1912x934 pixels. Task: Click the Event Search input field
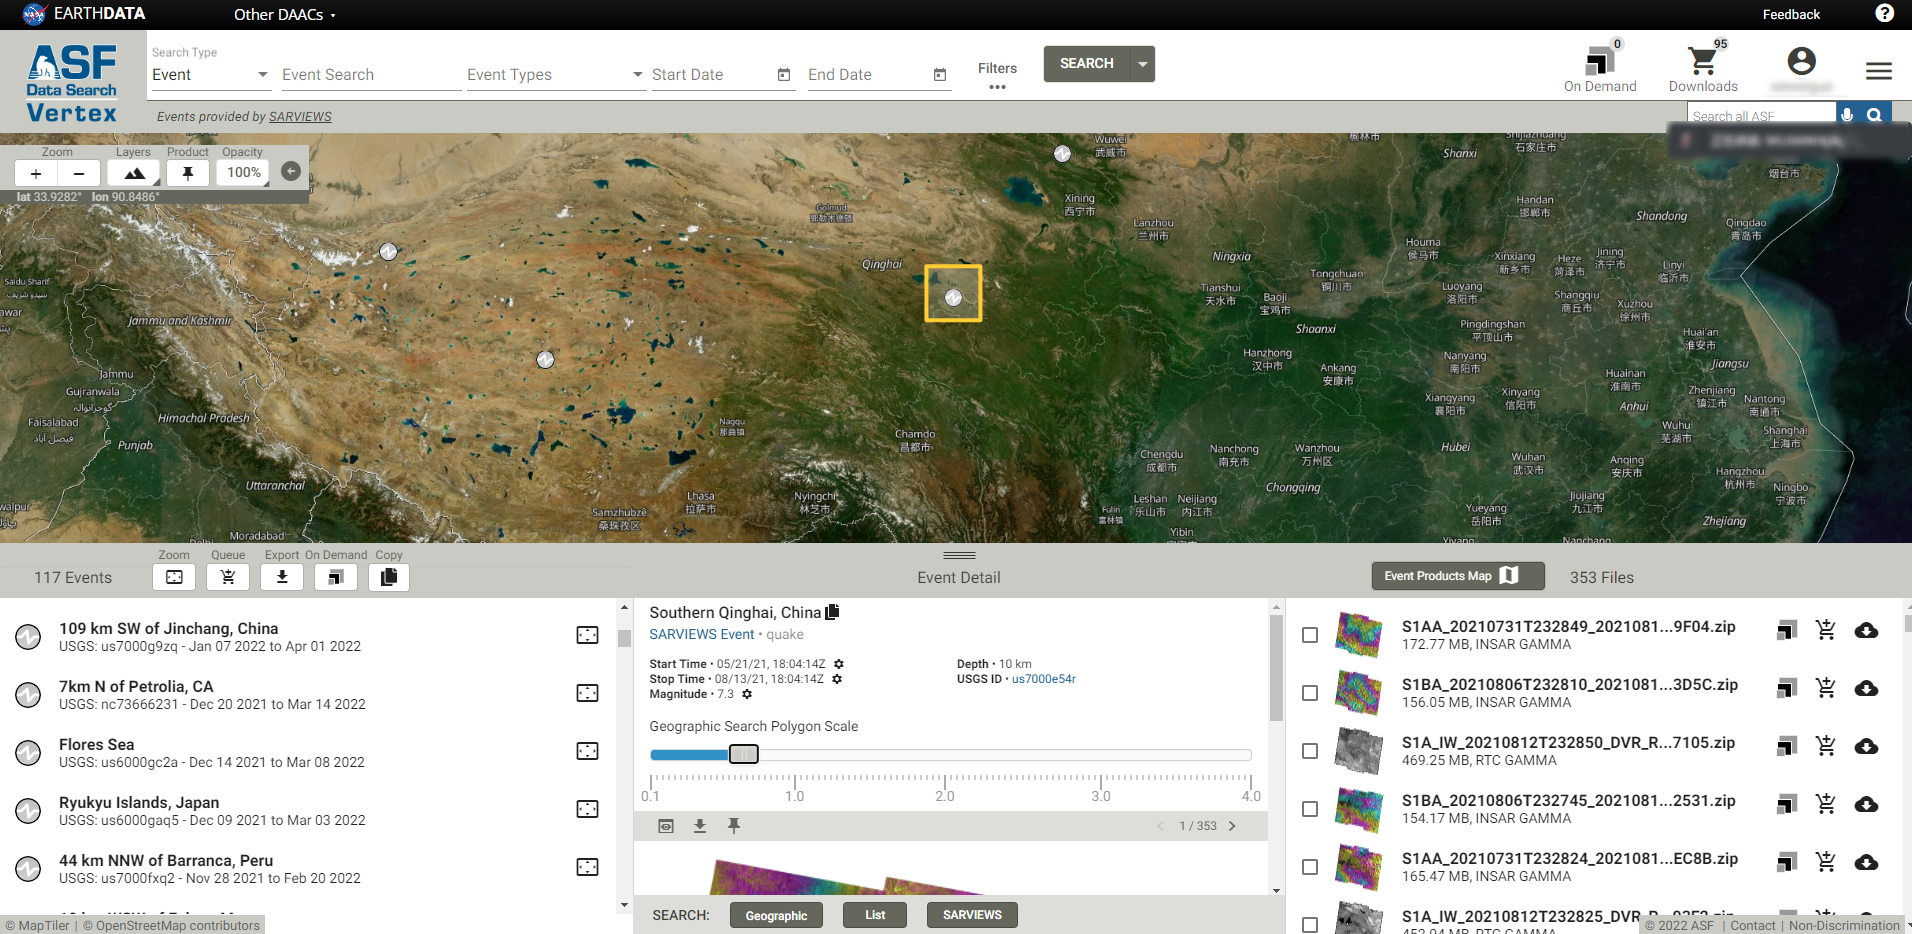pos(370,75)
